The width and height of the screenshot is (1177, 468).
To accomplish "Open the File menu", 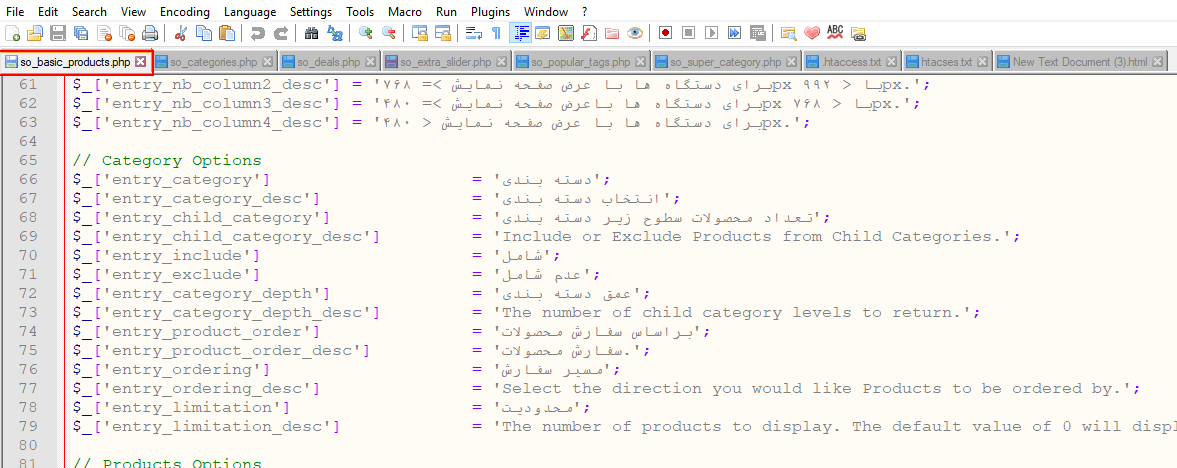I will point(14,12).
